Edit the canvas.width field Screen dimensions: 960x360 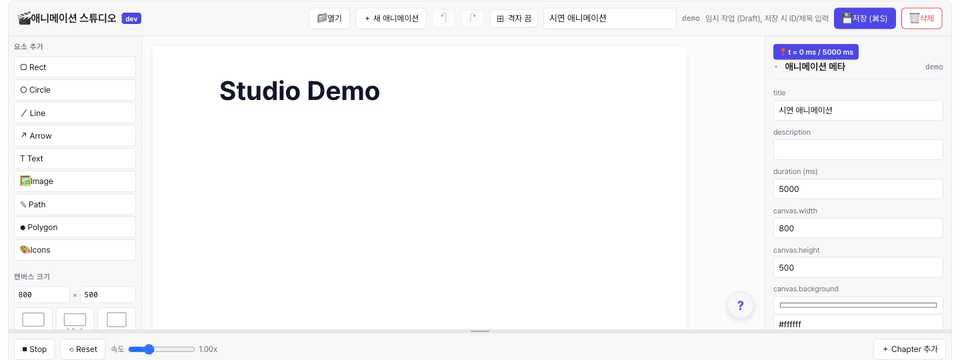pos(858,228)
